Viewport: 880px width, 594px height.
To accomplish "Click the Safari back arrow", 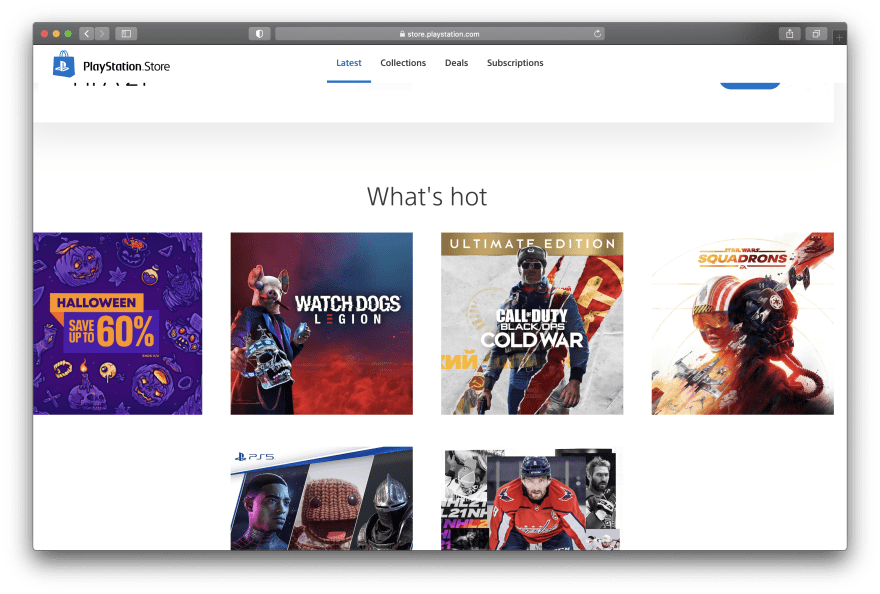I will coord(86,34).
